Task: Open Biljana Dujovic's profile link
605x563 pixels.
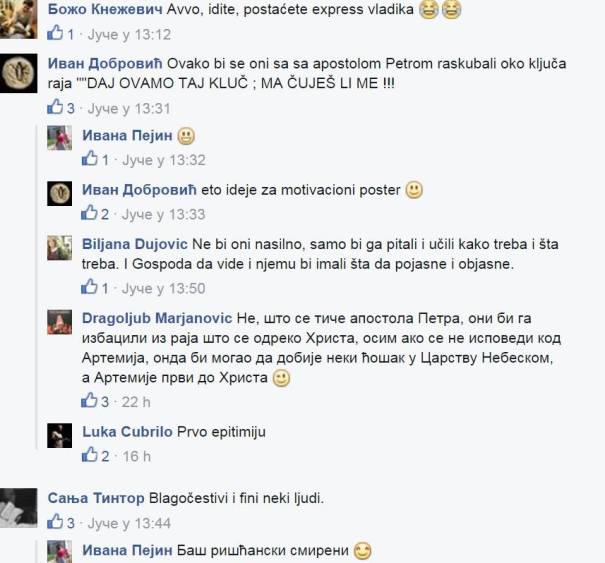Action: pyautogui.click(x=135, y=244)
